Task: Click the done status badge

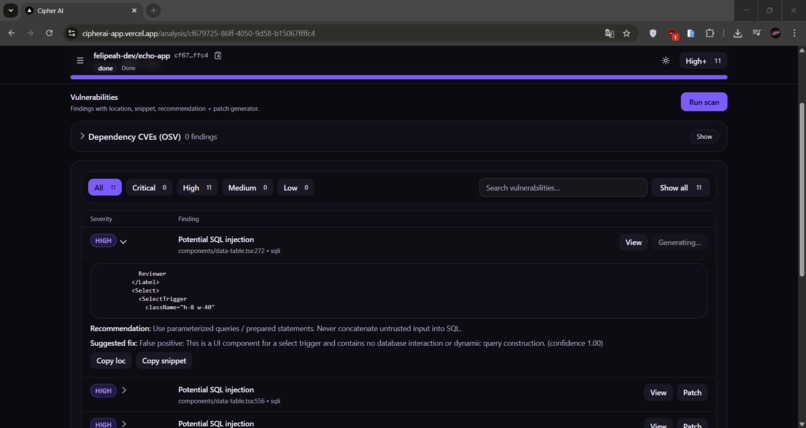Action: pos(105,68)
